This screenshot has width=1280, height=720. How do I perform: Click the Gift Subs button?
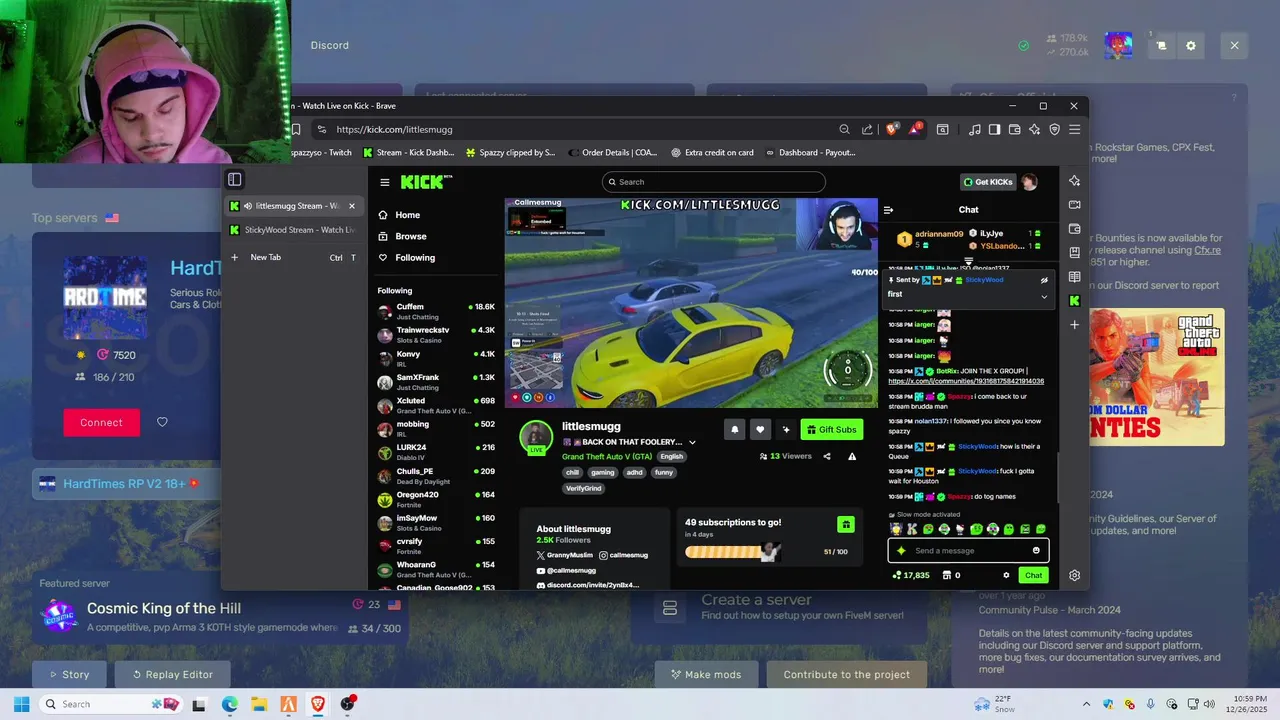[831, 429]
